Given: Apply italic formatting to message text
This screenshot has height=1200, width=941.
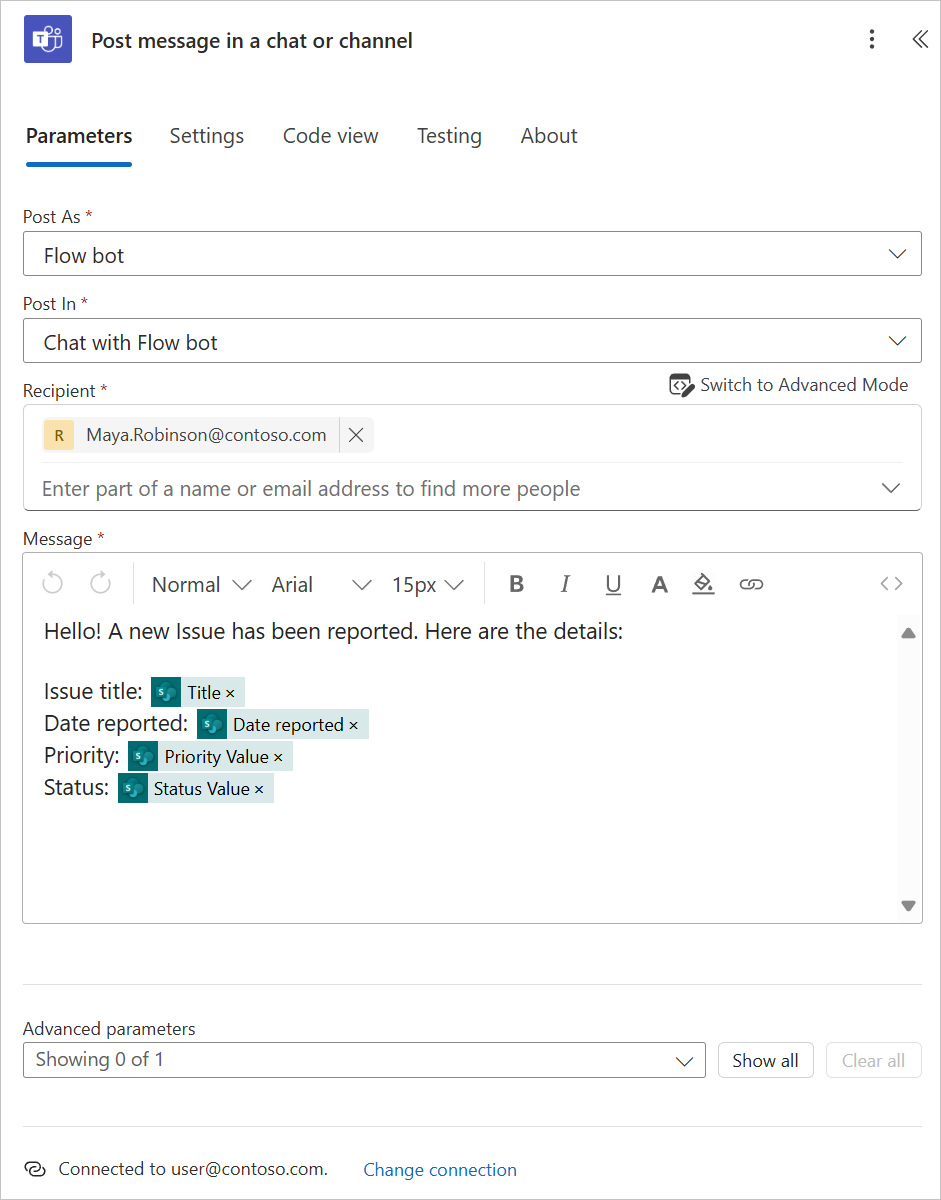Looking at the screenshot, I should click(565, 583).
